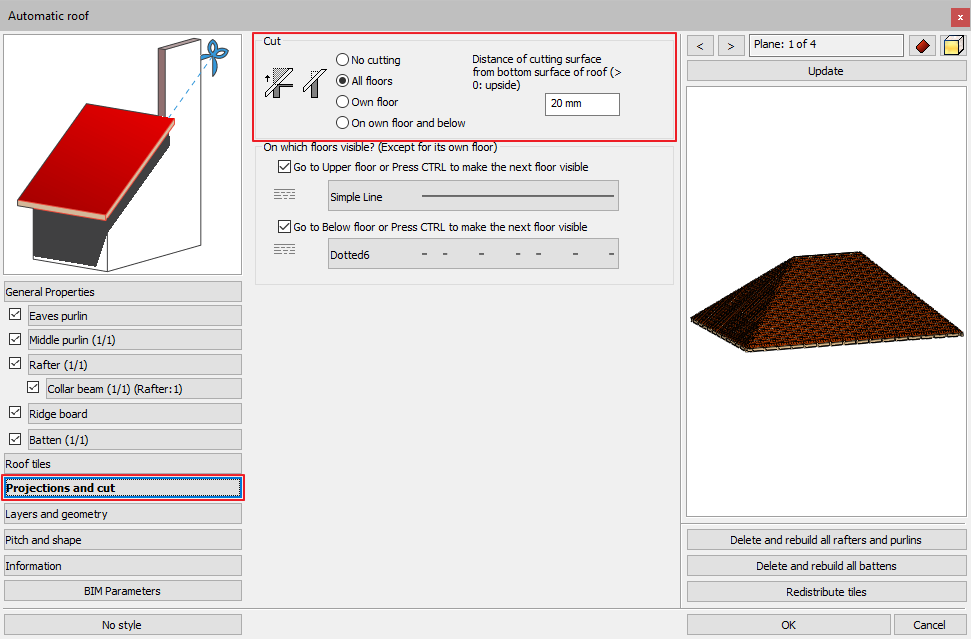This screenshot has width=971, height=639.
Task: Open the No style selector
Action: pos(122,625)
